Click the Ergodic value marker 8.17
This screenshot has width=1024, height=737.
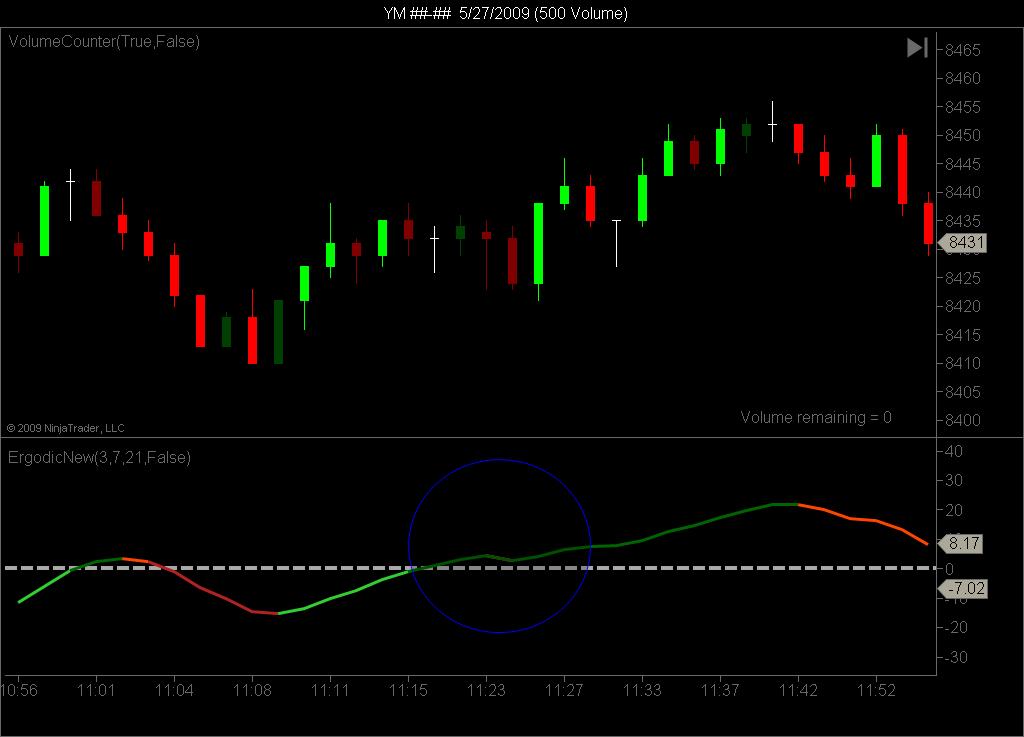(x=961, y=543)
